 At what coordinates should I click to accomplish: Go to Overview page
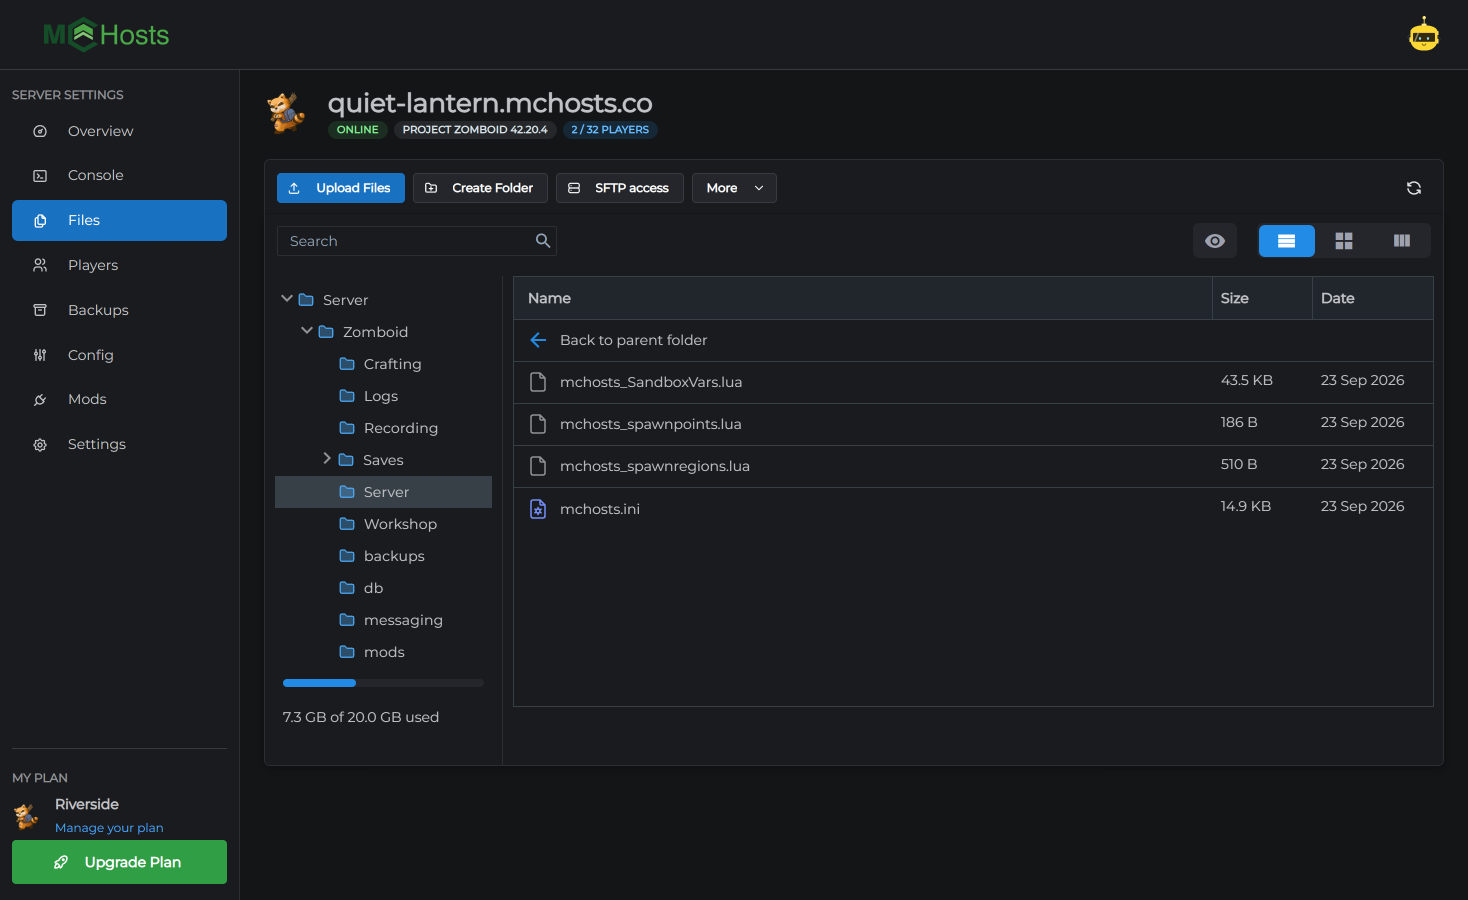coord(119,131)
